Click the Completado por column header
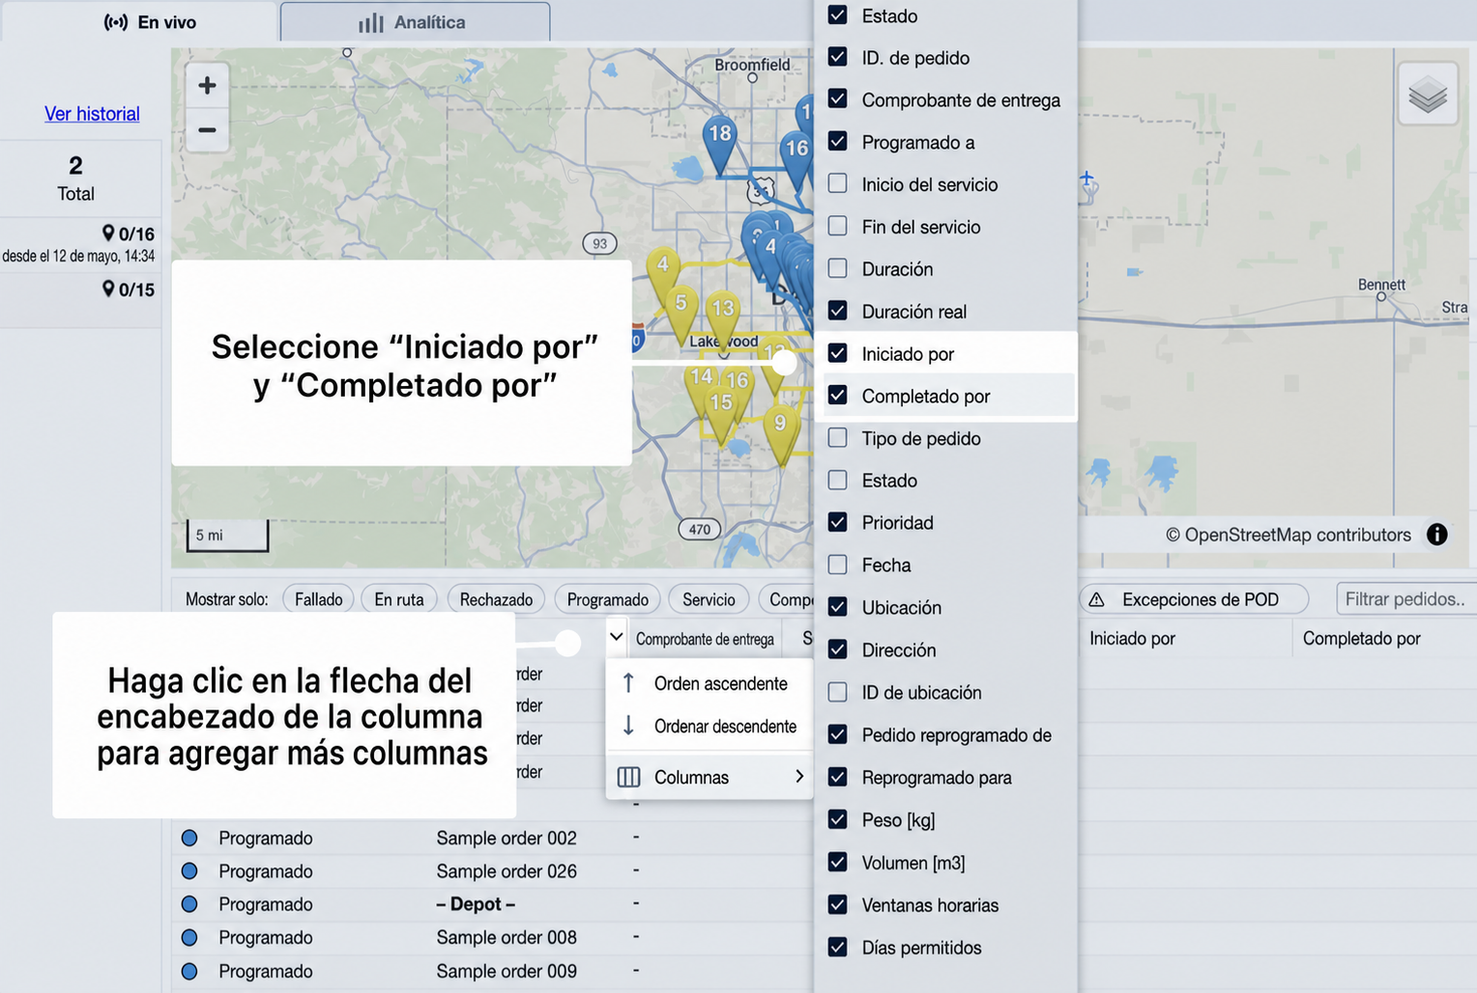The height and width of the screenshot is (993, 1477). [1361, 638]
